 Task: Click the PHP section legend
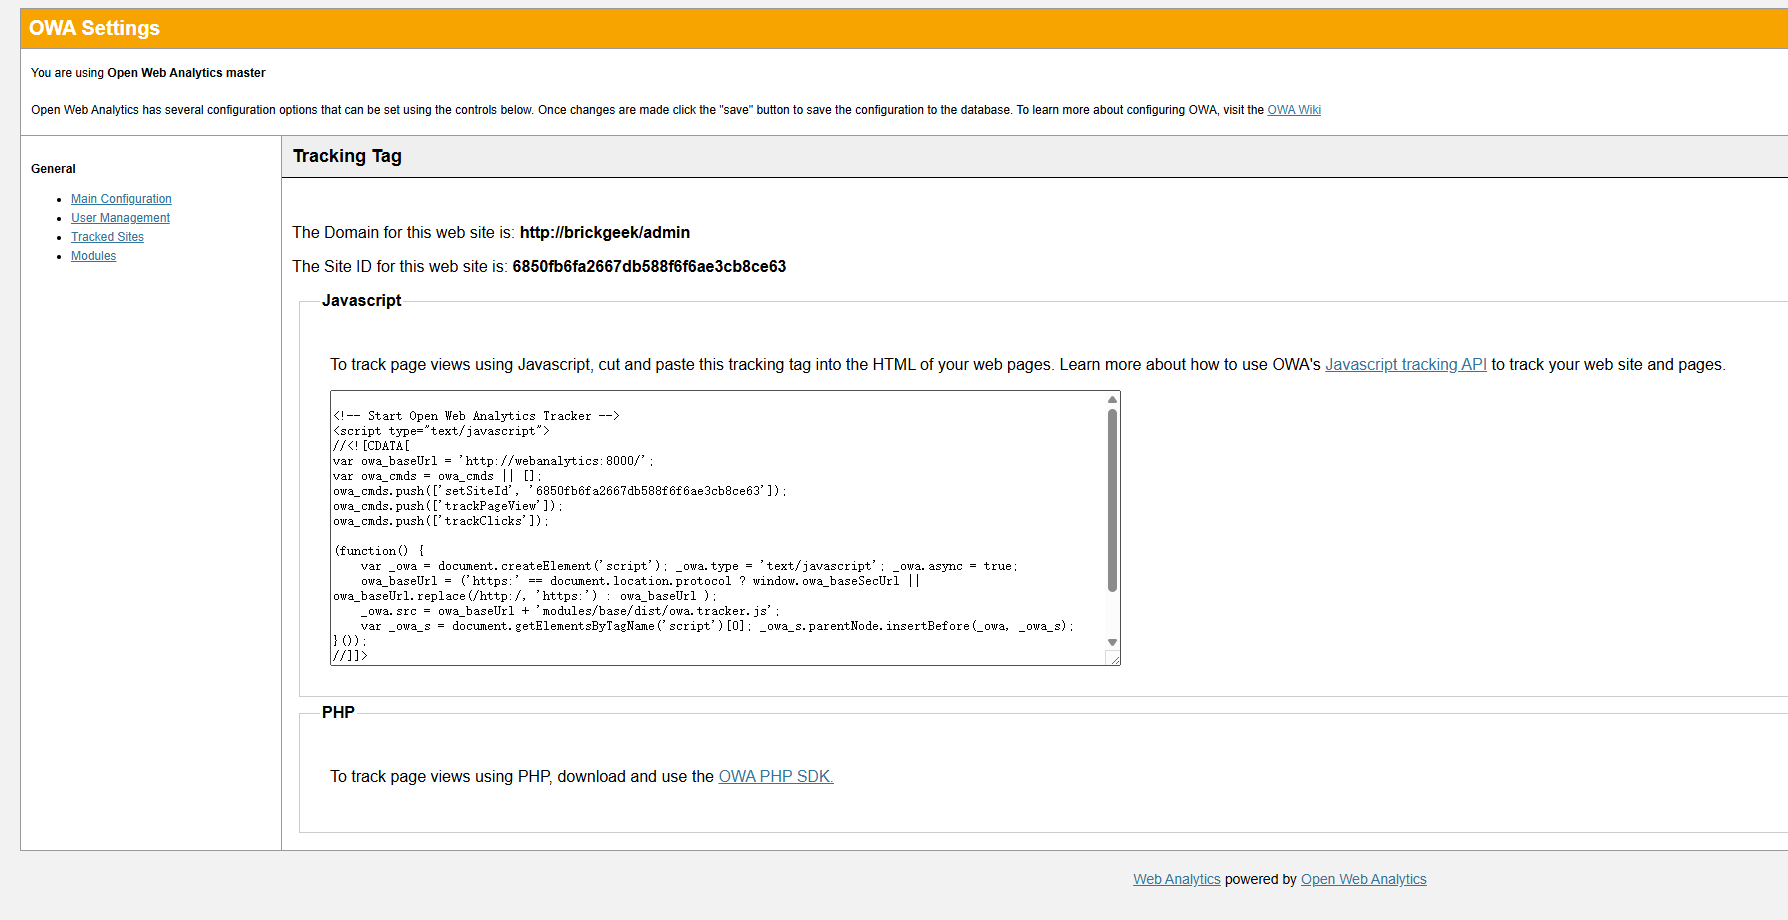click(338, 713)
